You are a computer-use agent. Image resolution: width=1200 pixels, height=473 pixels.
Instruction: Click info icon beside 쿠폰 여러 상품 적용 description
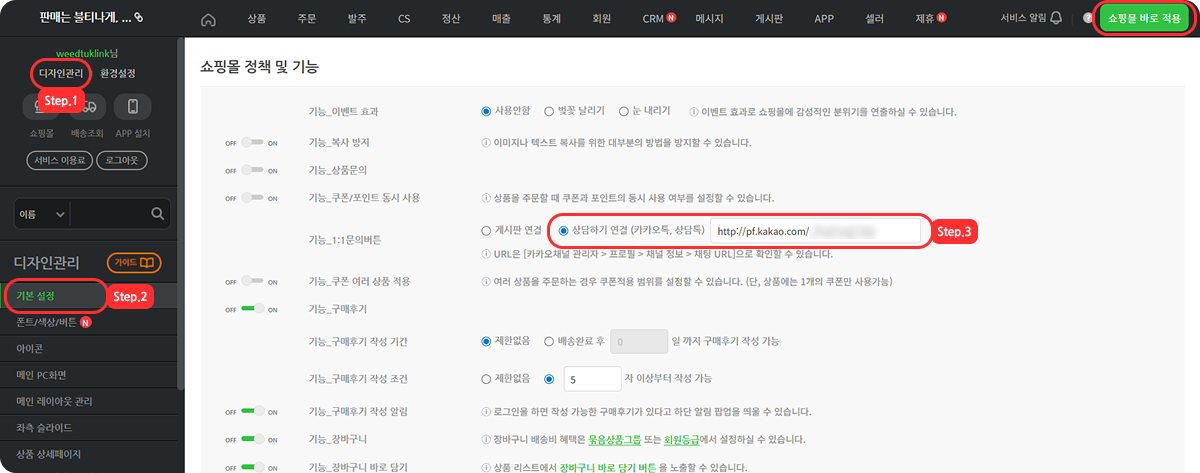click(486, 281)
